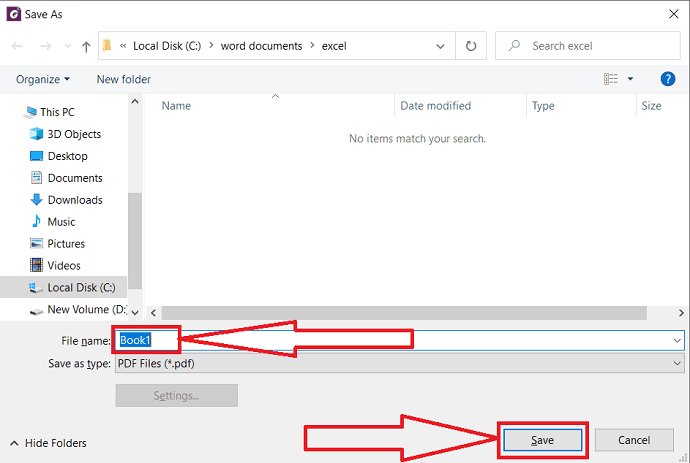Open recent locations dropdown arrow

point(67,46)
